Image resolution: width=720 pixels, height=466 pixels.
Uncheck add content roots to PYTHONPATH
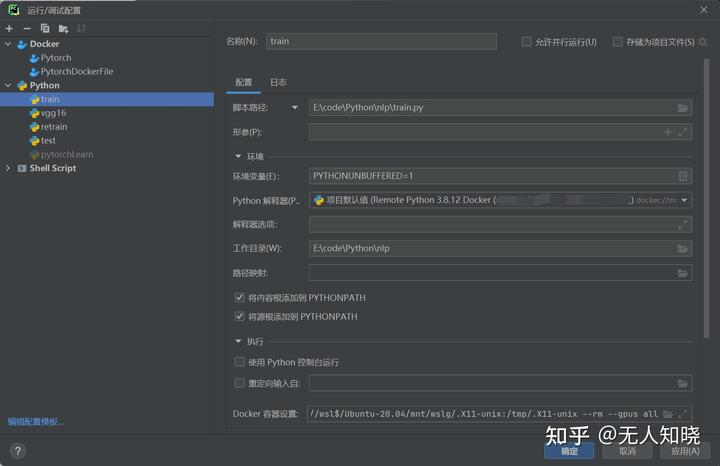pyautogui.click(x=239, y=298)
